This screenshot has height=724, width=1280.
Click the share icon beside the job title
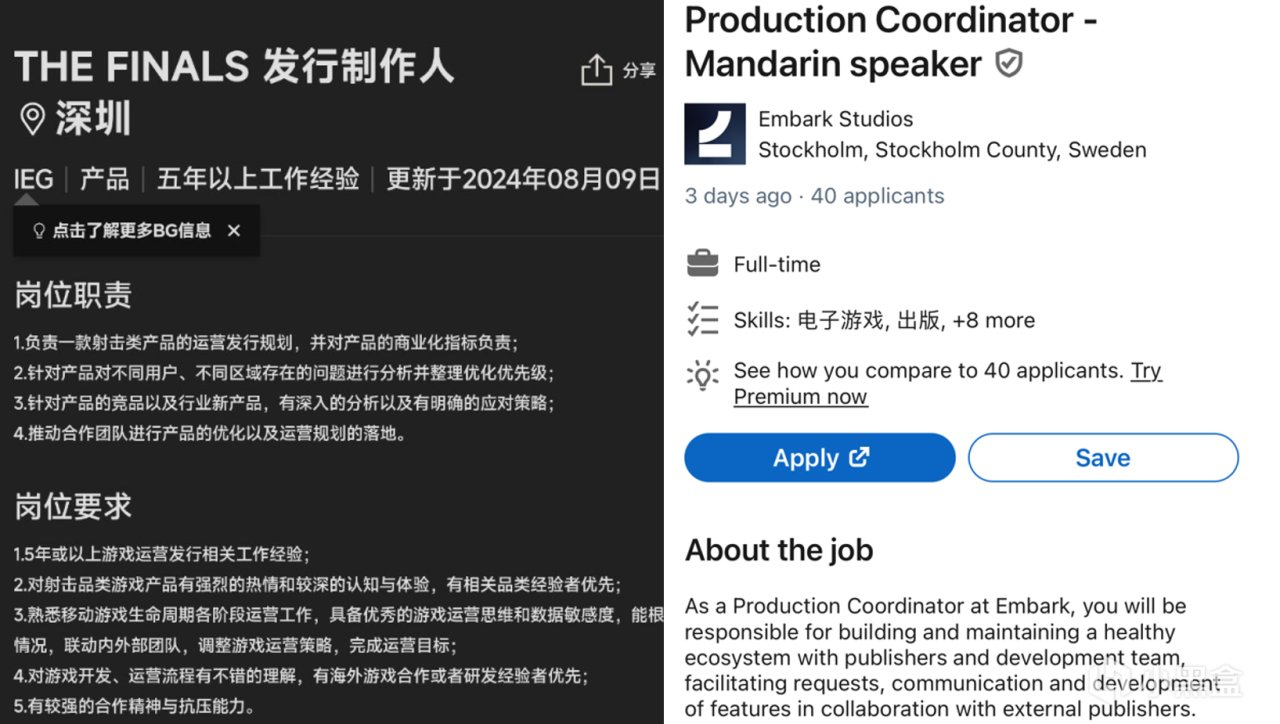pos(596,70)
